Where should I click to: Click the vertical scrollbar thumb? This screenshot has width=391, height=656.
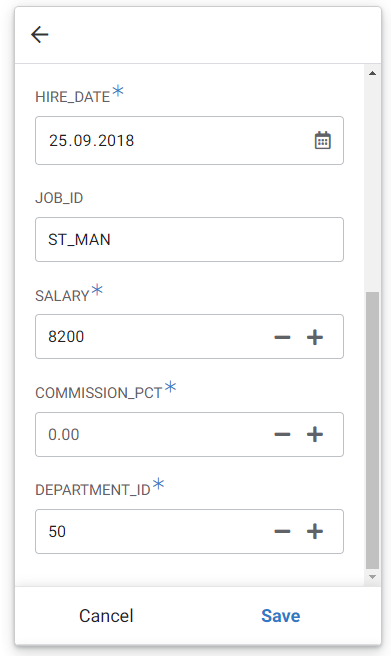[372, 430]
